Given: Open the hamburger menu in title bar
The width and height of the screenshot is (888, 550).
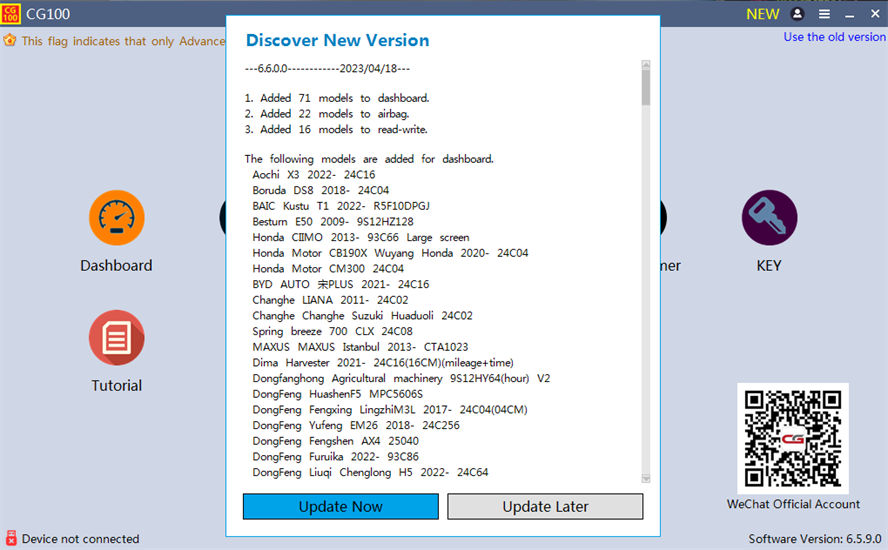Looking at the screenshot, I should click(x=824, y=14).
